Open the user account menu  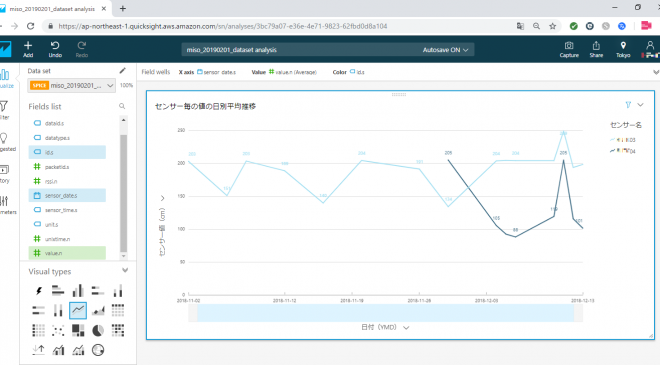tap(650, 49)
